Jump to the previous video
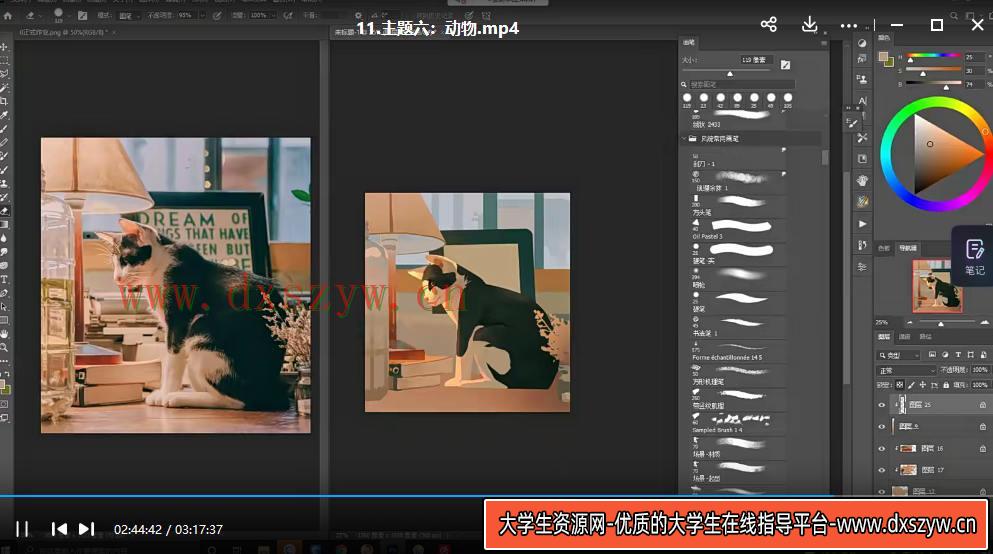993x554 pixels. pyautogui.click(x=59, y=529)
